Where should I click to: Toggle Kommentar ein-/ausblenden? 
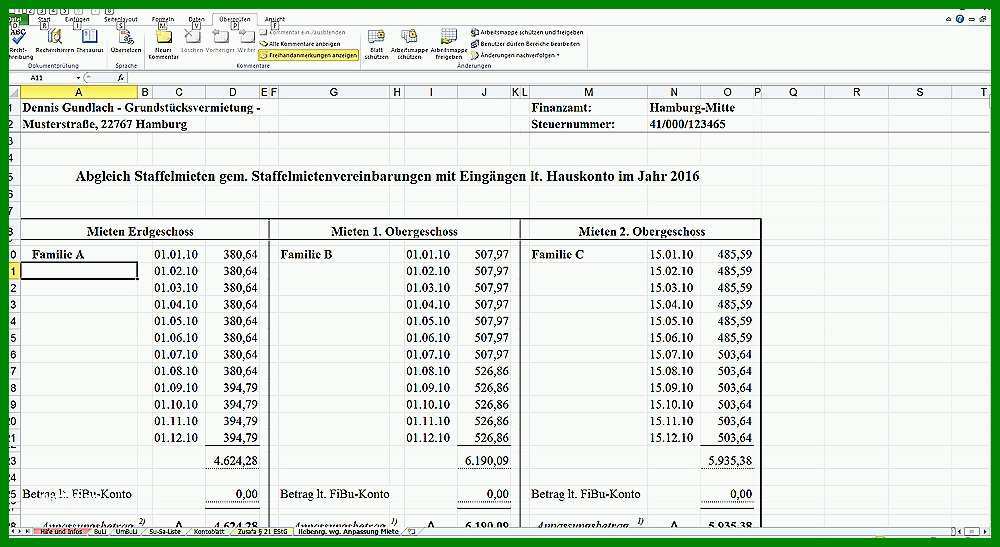(304, 33)
